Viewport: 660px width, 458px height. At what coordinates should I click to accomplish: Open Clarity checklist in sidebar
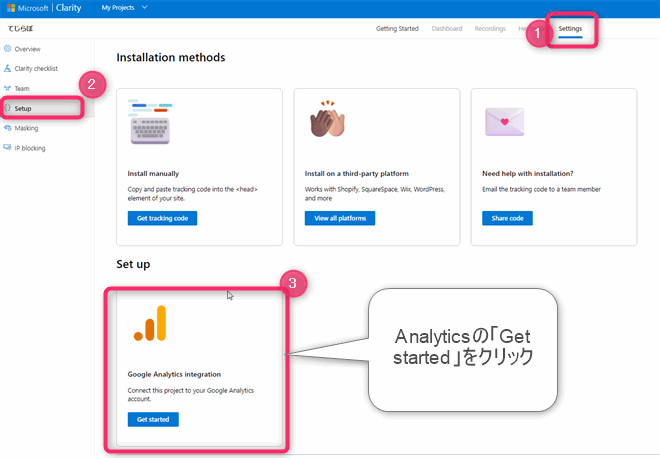click(36, 69)
